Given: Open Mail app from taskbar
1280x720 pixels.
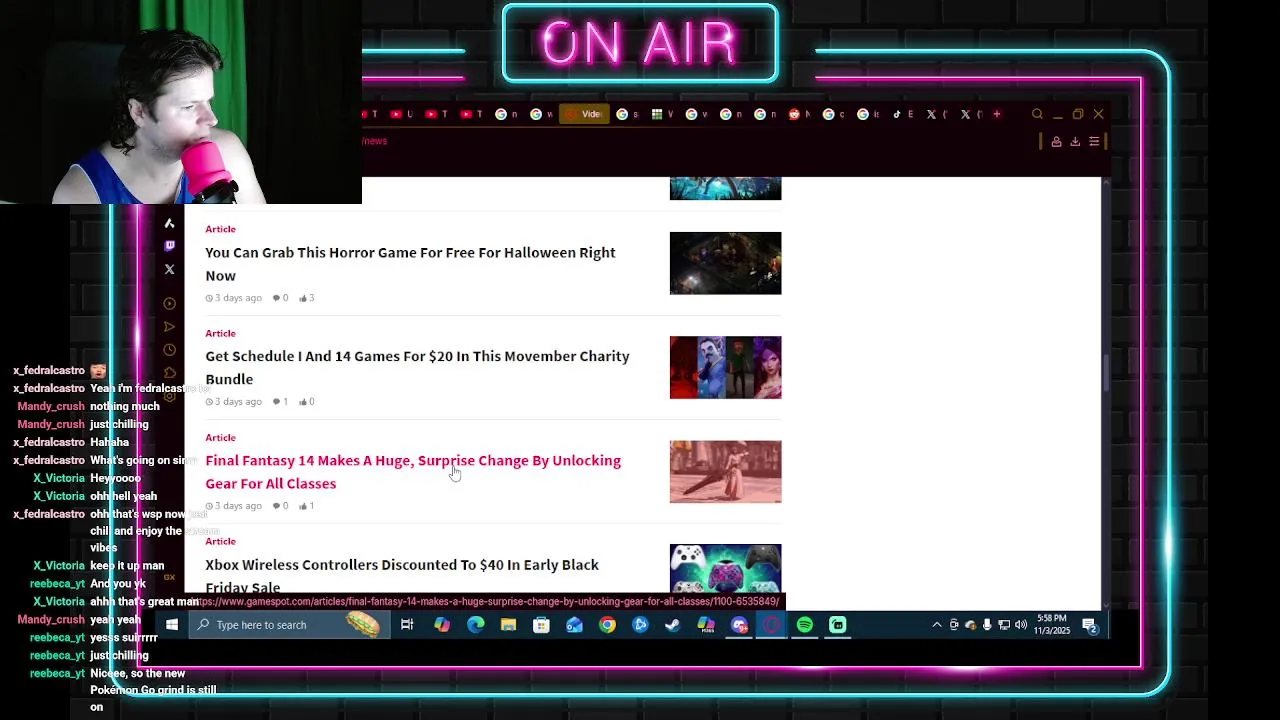Looking at the screenshot, I should pyautogui.click(x=574, y=625).
